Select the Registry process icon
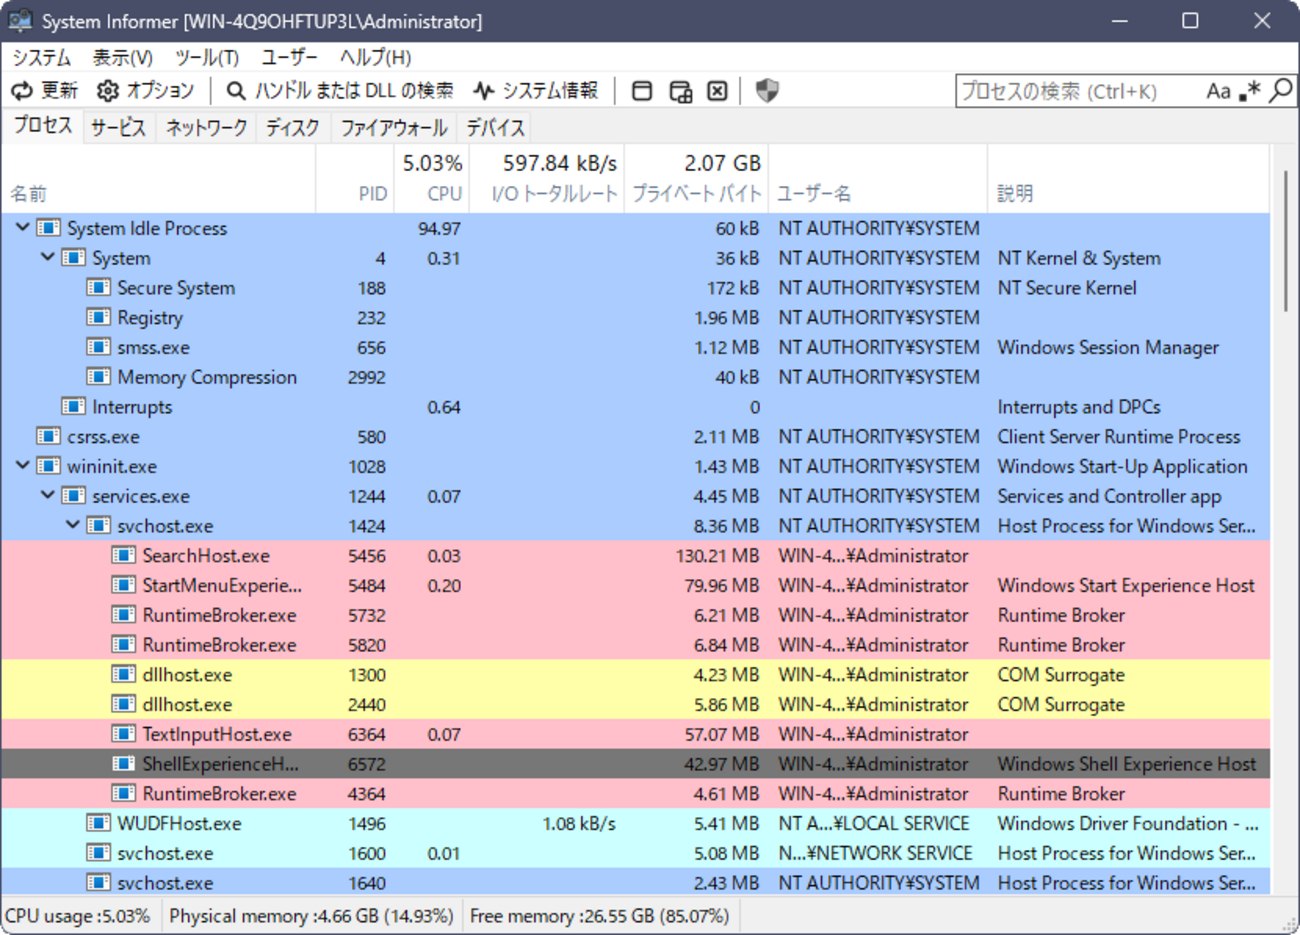This screenshot has width=1300, height=935. tap(99, 318)
